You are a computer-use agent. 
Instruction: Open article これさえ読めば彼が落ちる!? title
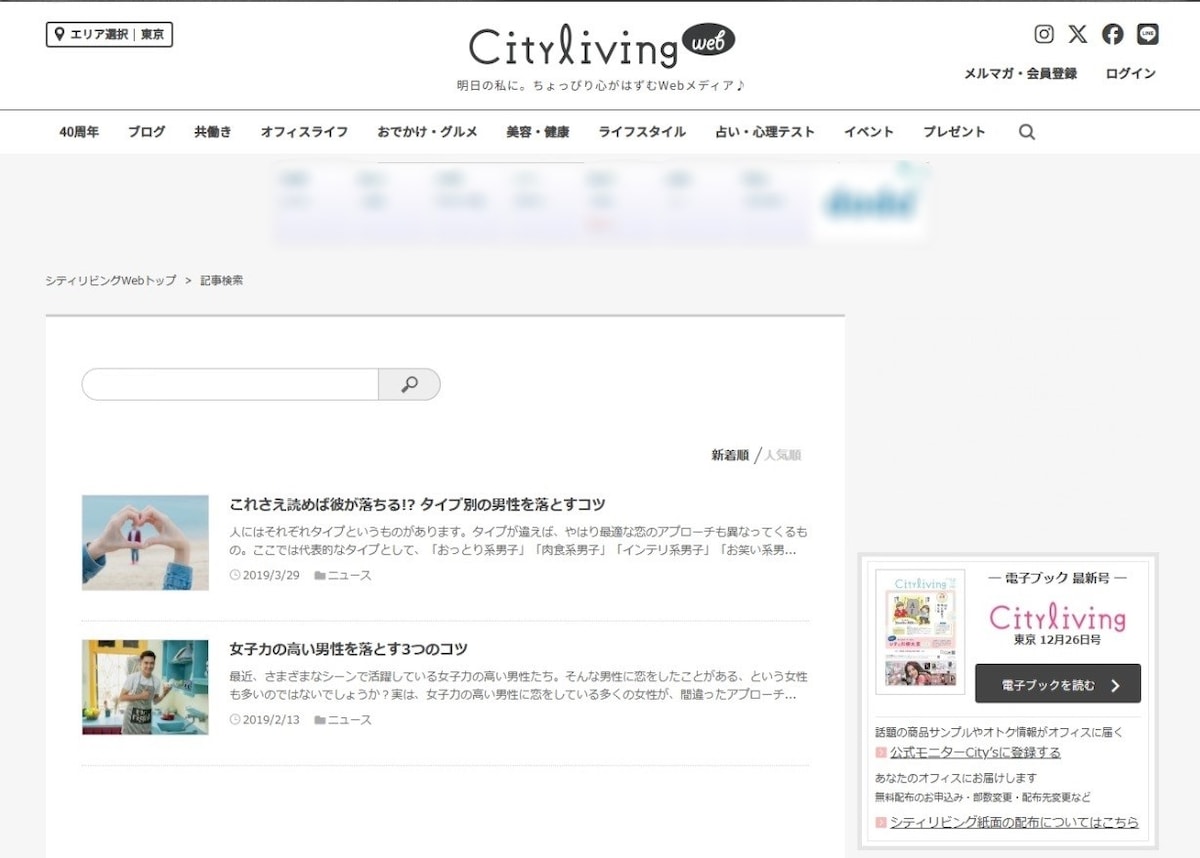coord(417,504)
